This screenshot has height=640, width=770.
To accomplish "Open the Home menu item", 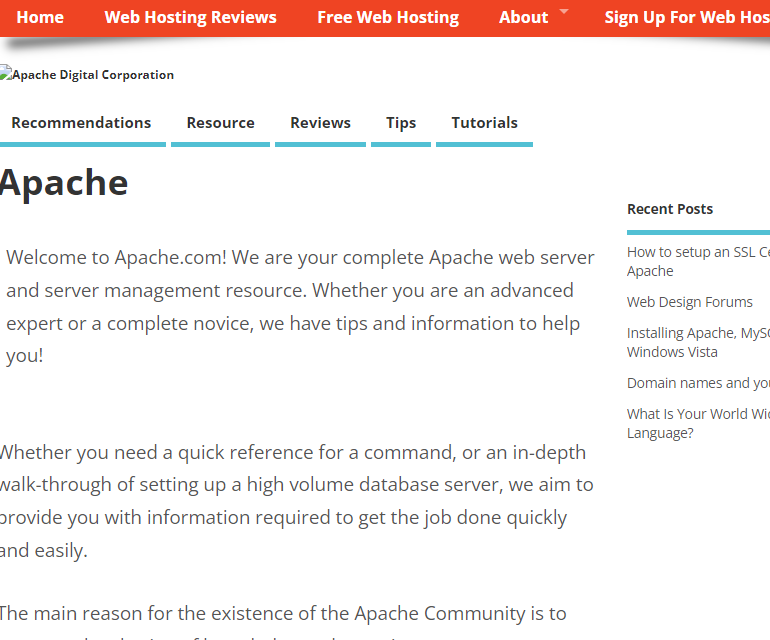I will (40, 17).
